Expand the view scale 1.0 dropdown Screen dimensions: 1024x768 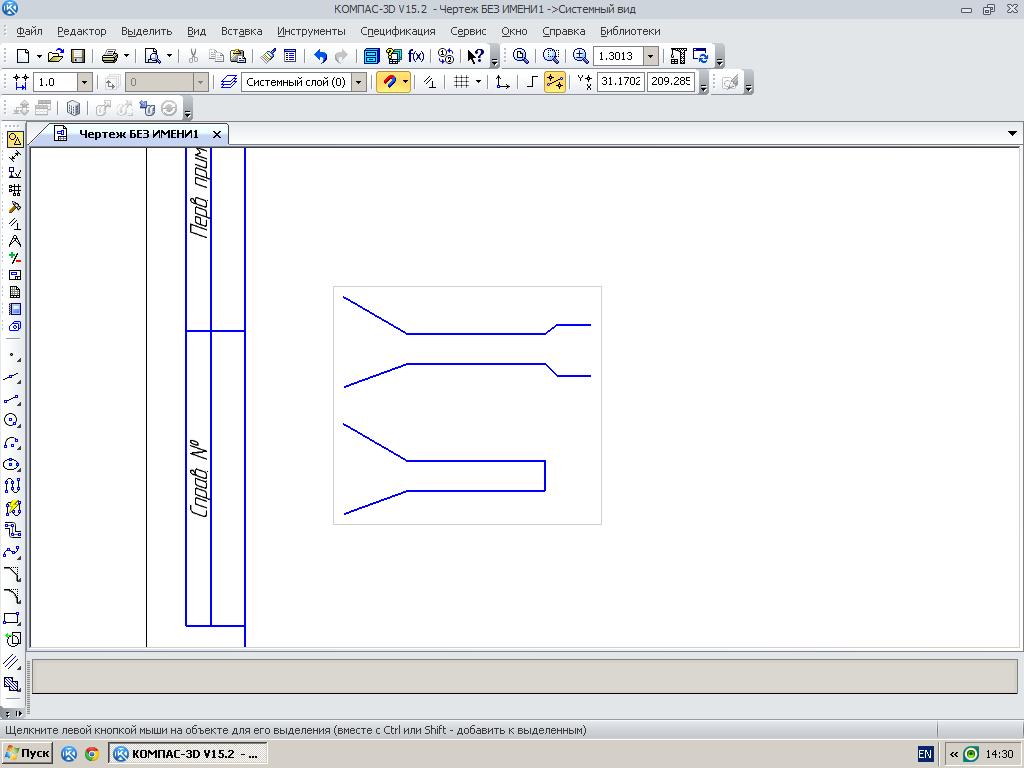tap(84, 82)
